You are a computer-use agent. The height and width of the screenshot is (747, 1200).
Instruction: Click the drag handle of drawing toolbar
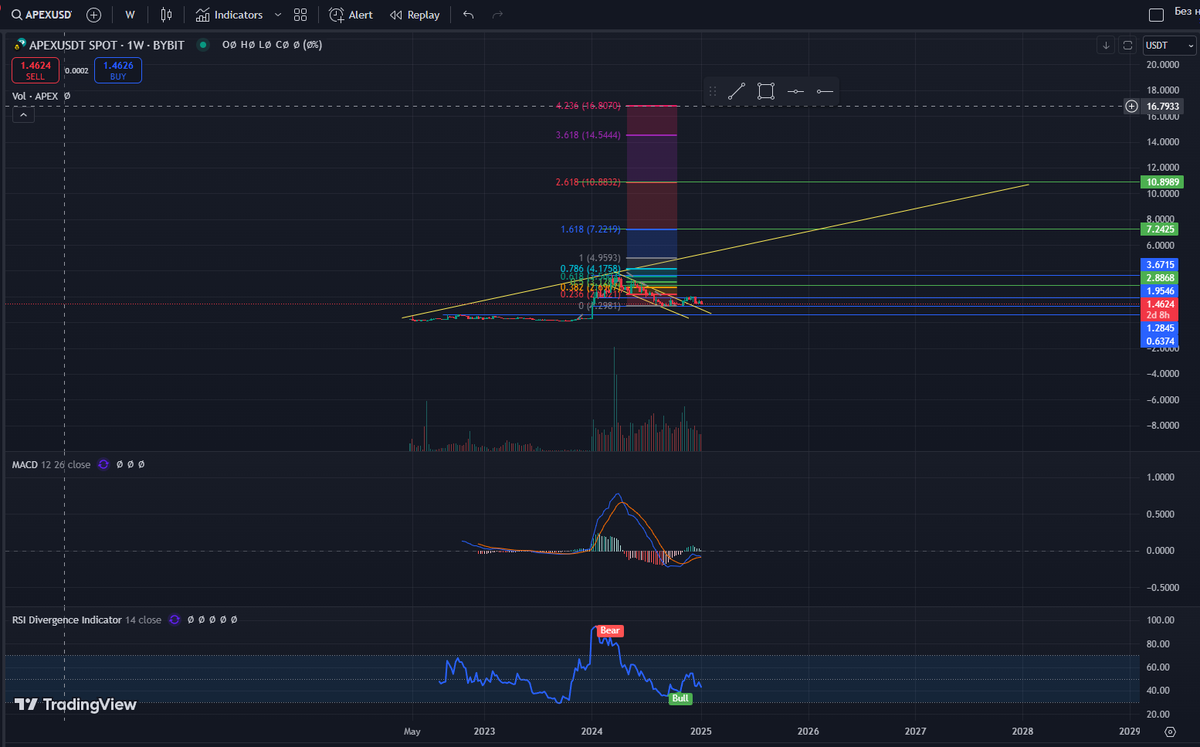712,91
